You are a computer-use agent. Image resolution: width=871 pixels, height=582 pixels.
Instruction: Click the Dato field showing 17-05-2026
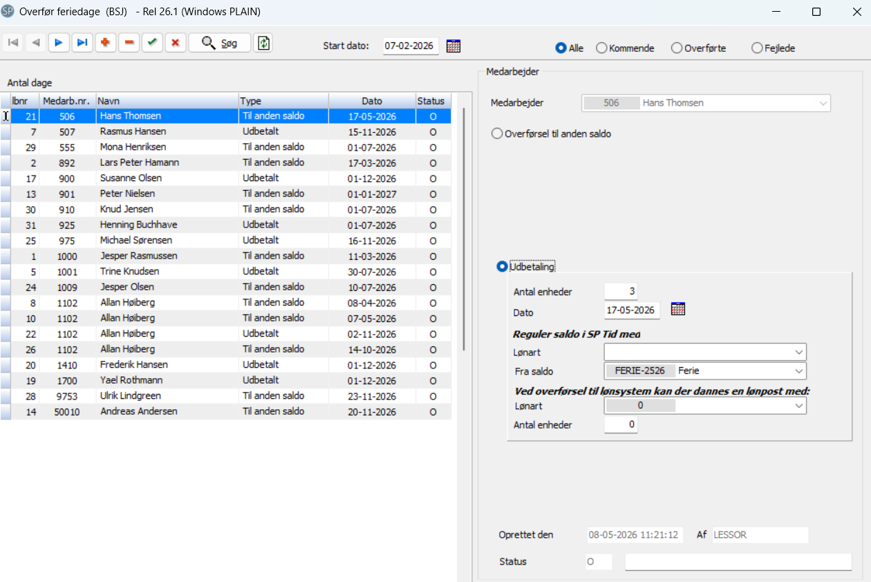coord(632,310)
